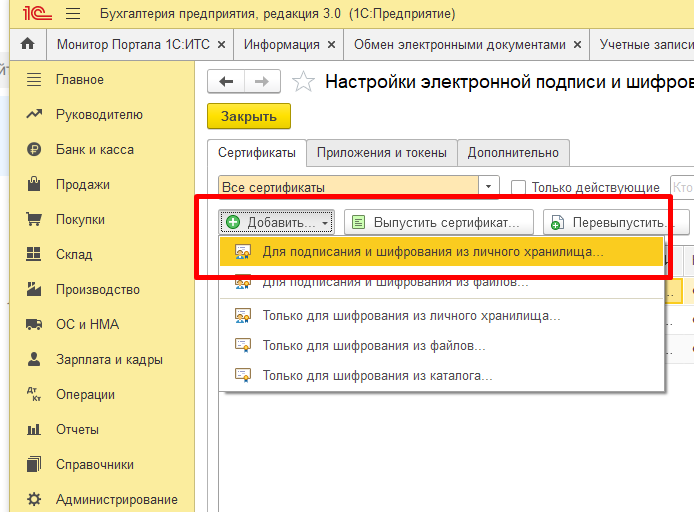Click the Добавить dropdown button
Viewport: 694px width, 512px height.
point(277,222)
